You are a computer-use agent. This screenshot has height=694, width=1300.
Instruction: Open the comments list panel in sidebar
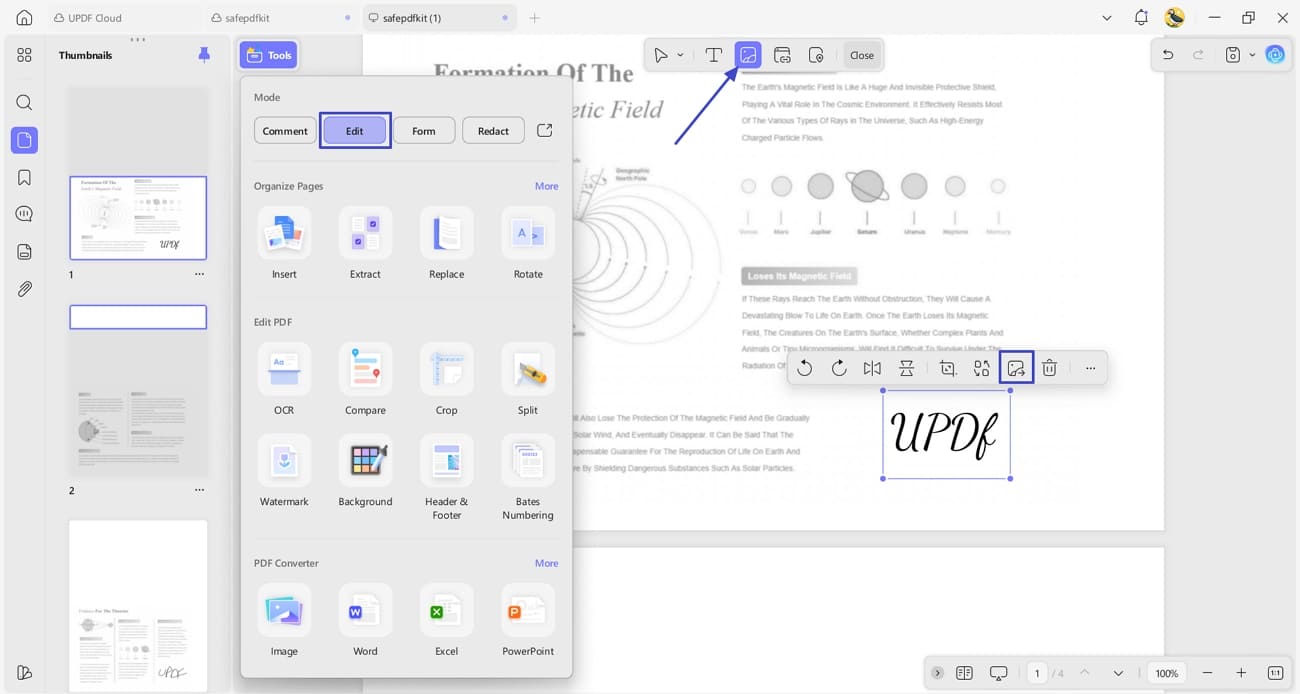pos(24,214)
